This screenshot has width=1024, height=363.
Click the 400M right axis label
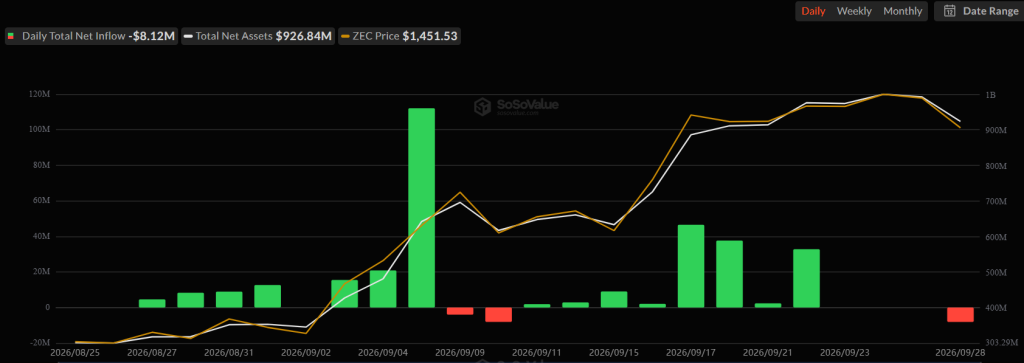coord(995,308)
